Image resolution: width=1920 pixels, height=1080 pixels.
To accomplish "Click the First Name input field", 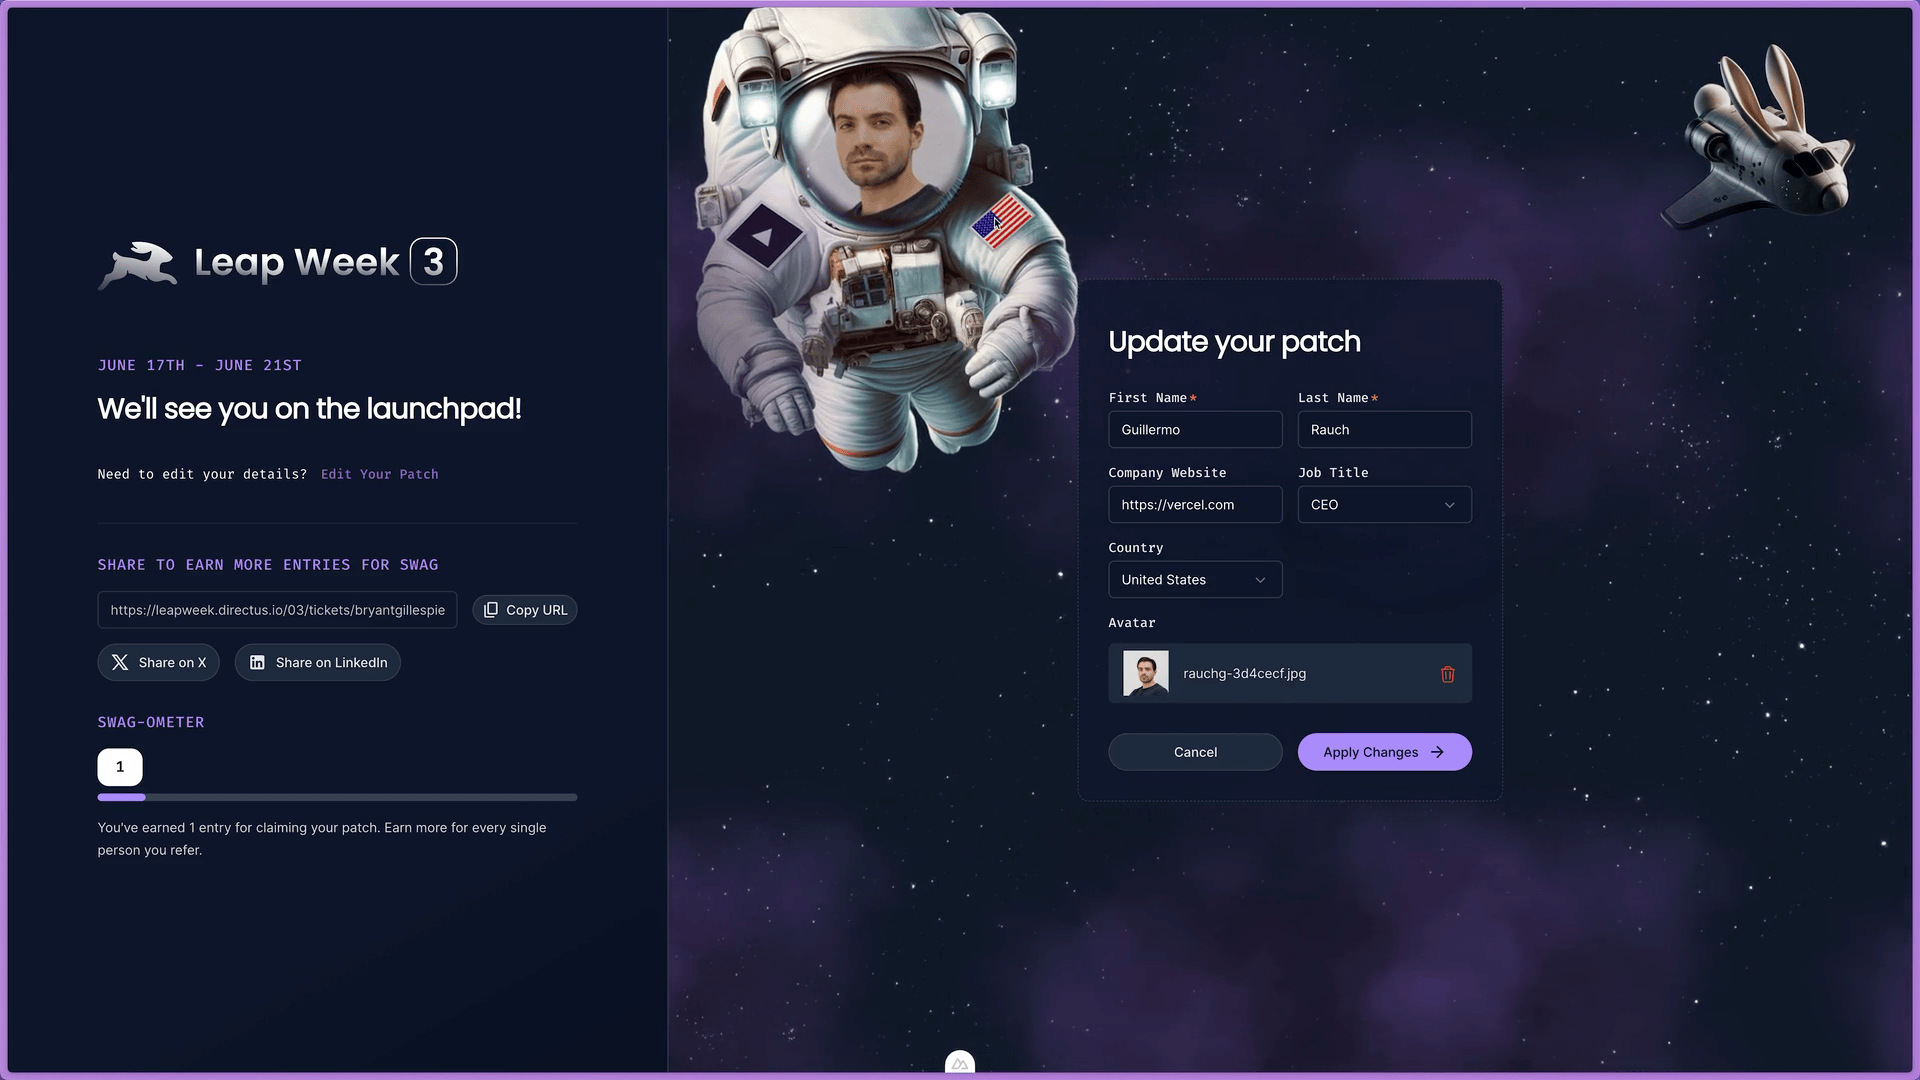I will tap(1194, 430).
